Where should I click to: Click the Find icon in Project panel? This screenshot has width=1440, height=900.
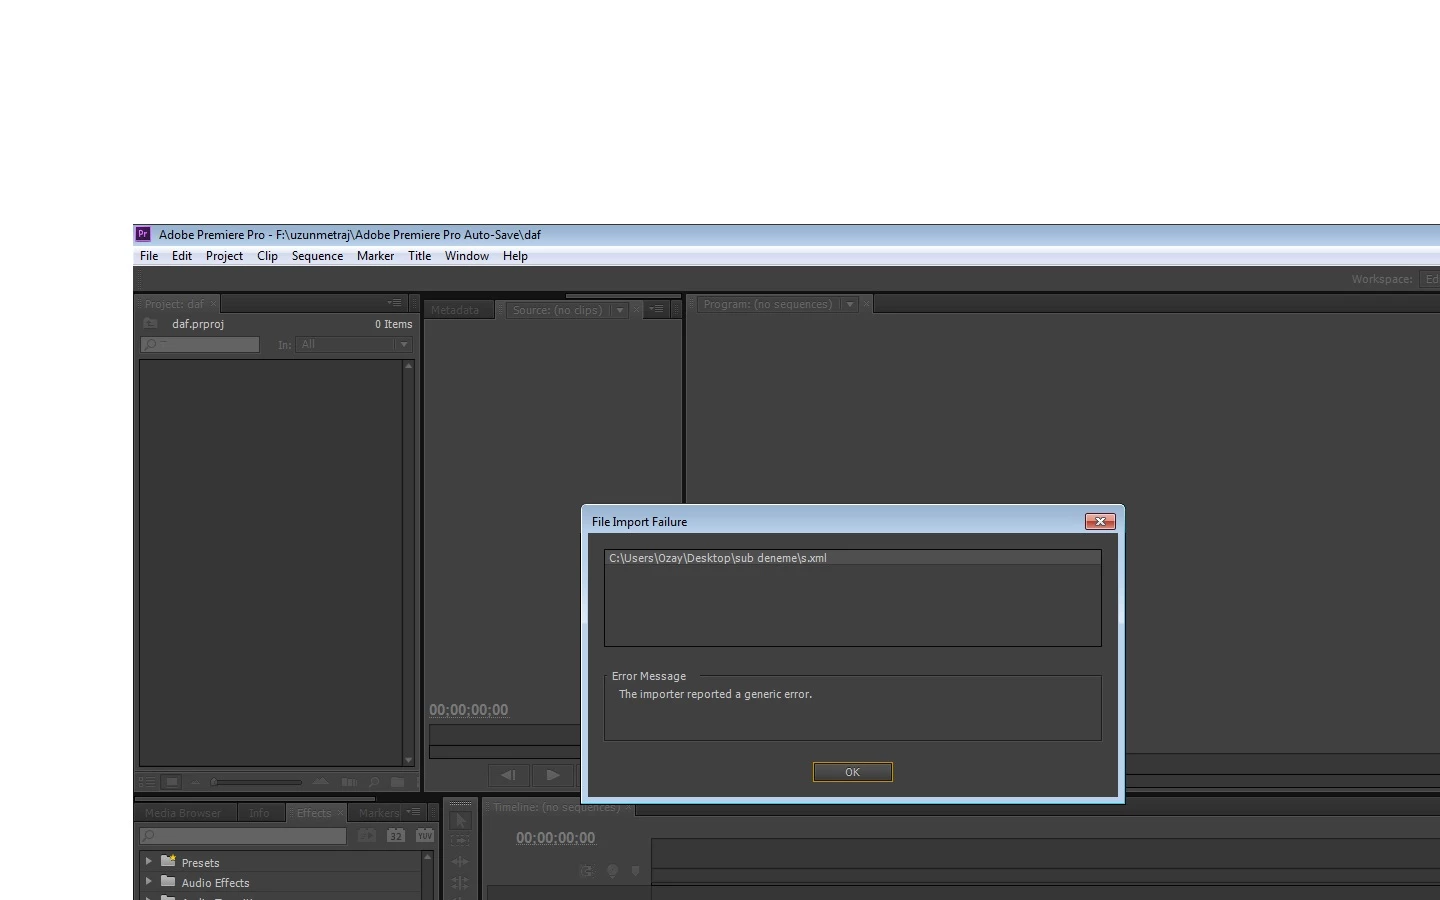click(x=374, y=782)
